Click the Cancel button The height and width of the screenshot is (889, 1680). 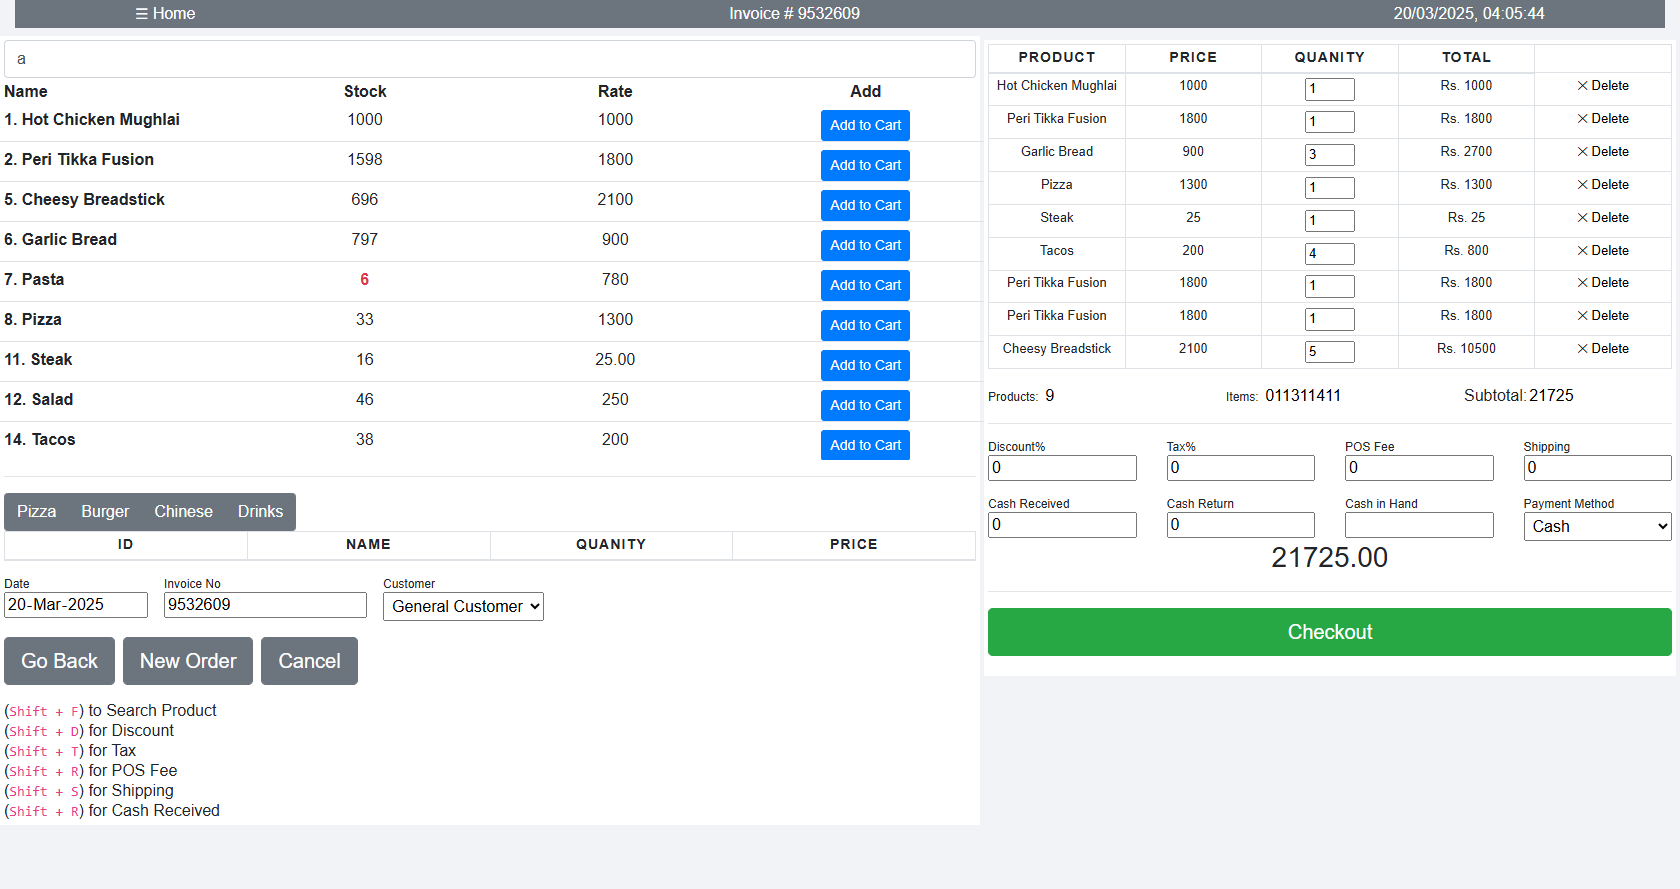click(309, 661)
